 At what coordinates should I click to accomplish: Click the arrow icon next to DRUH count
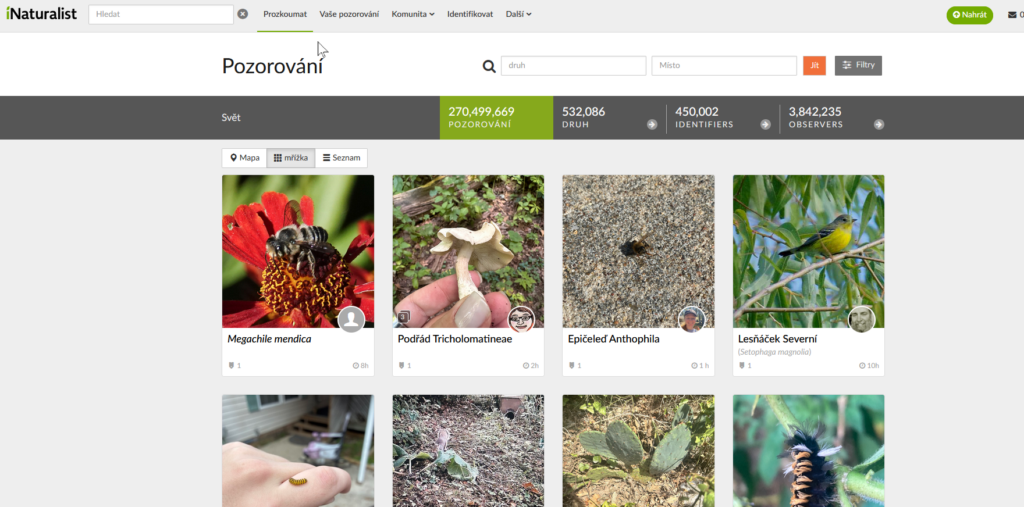pos(652,125)
